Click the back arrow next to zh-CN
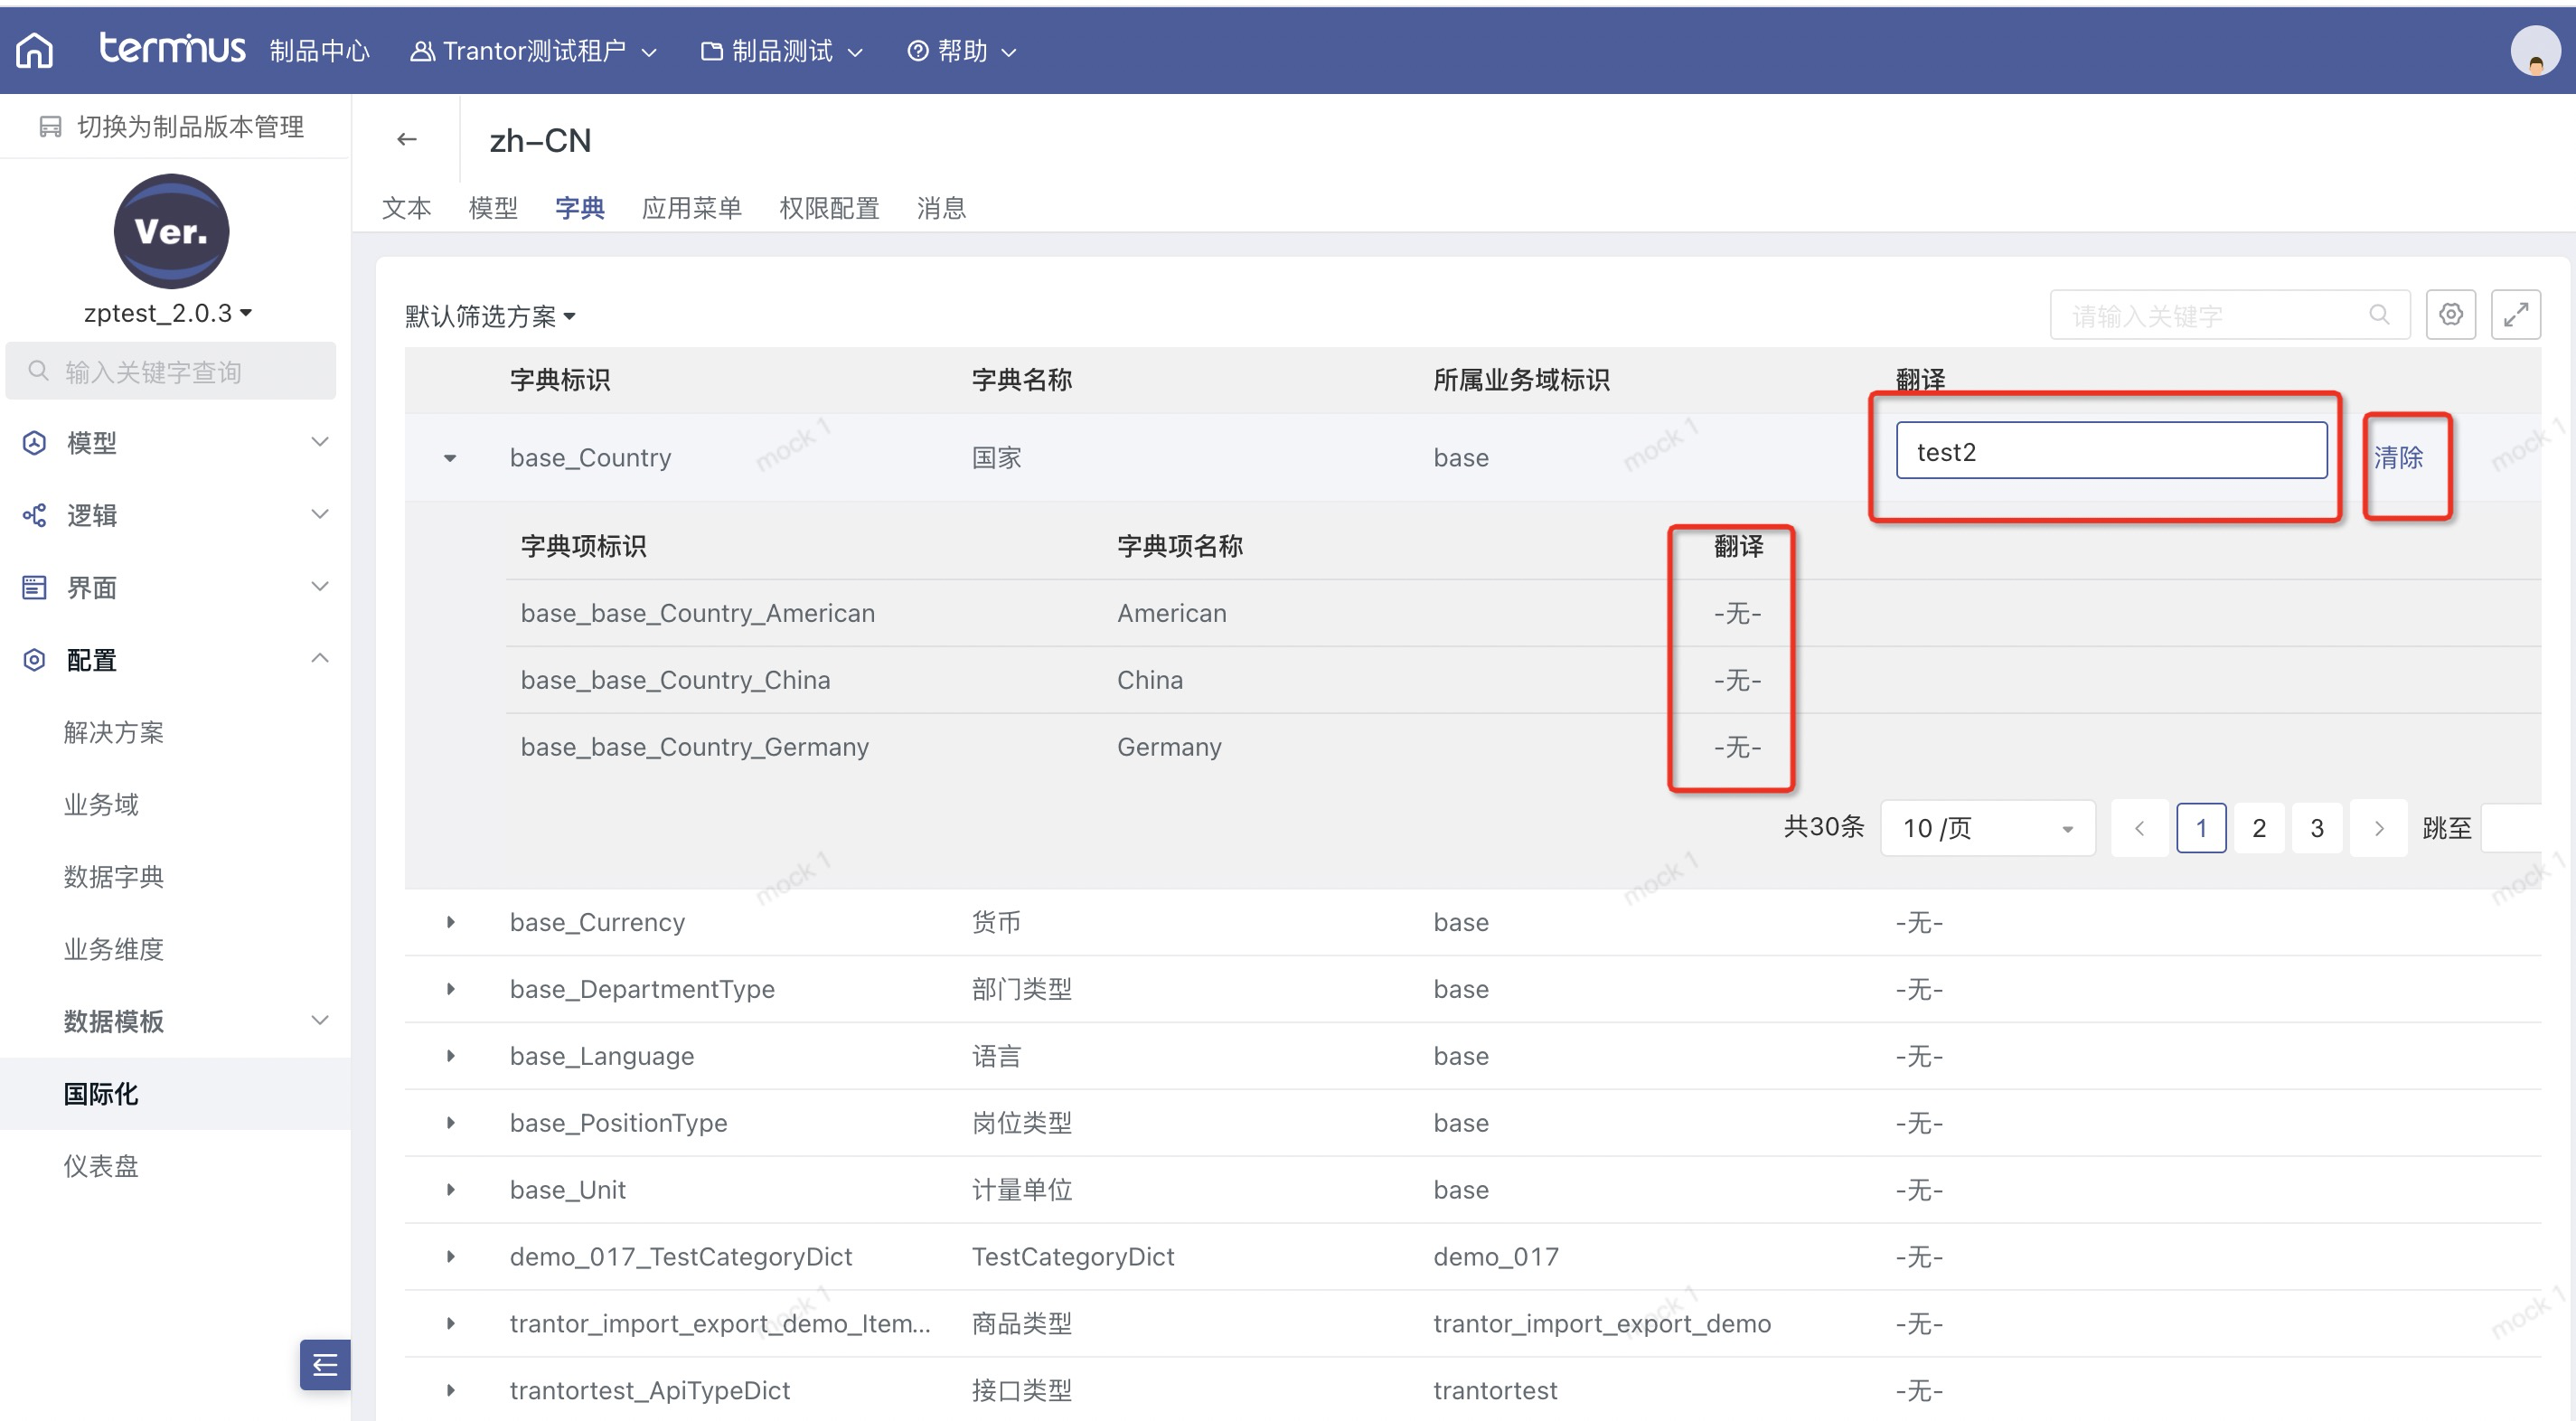The width and height of the screenshot is (2576, 1421). 406,139
